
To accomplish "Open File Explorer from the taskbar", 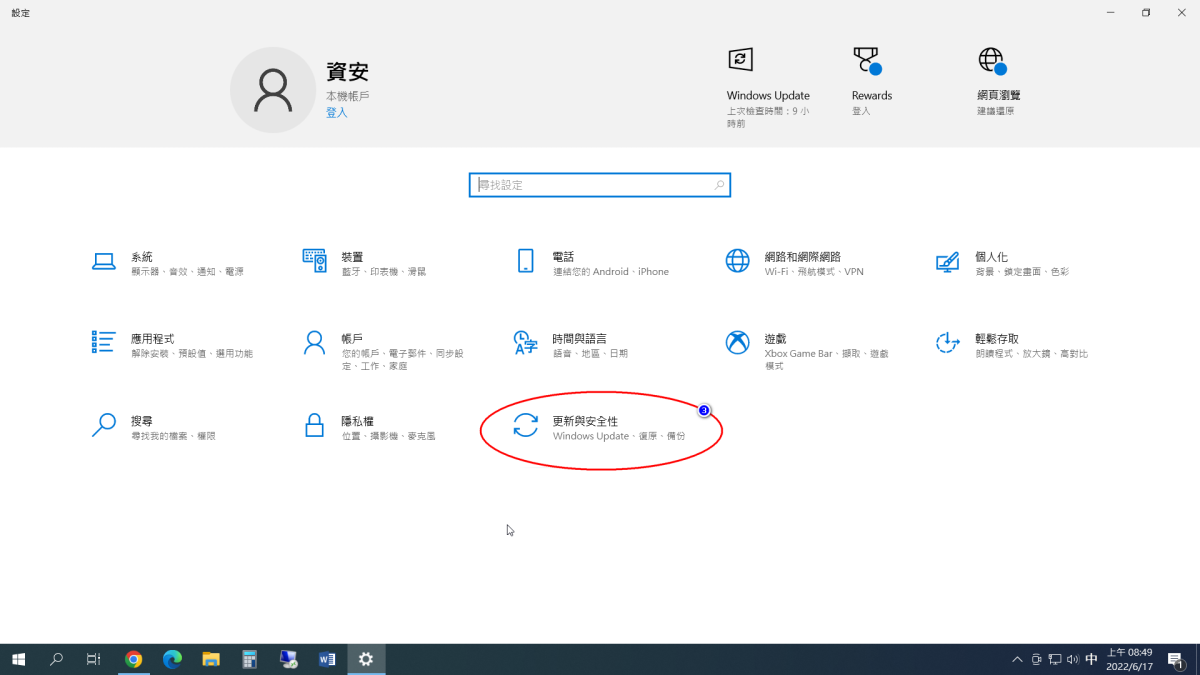I will pyautogui.click(x=211, y=659).
